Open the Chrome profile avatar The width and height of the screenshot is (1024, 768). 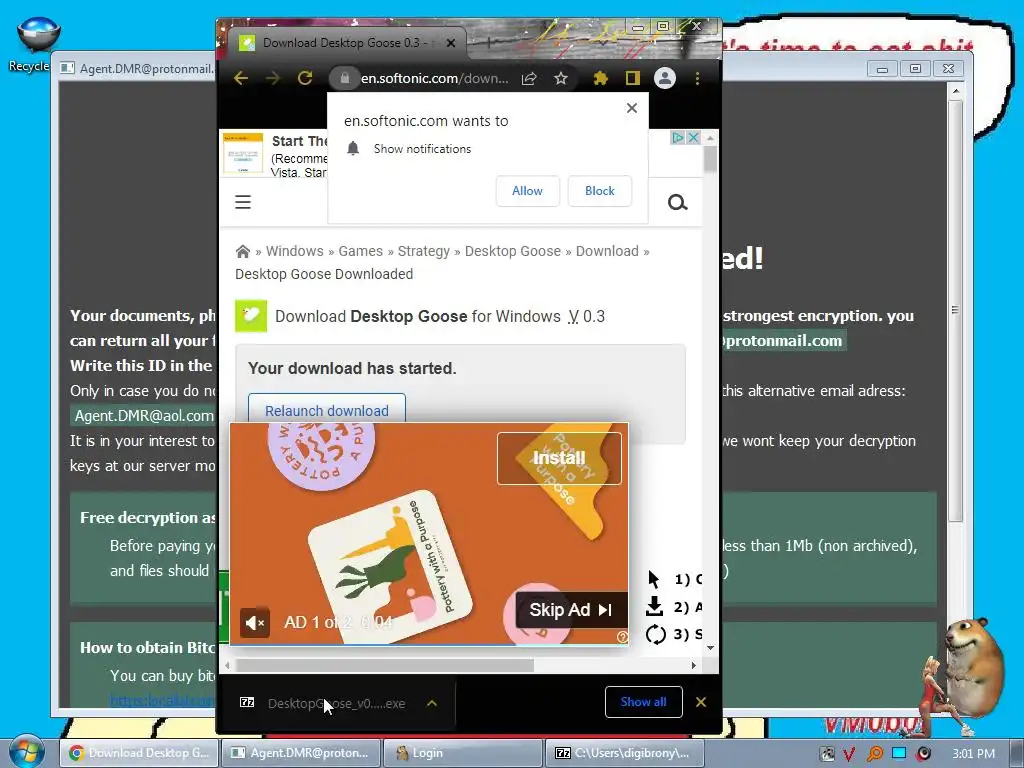[665, 78]
